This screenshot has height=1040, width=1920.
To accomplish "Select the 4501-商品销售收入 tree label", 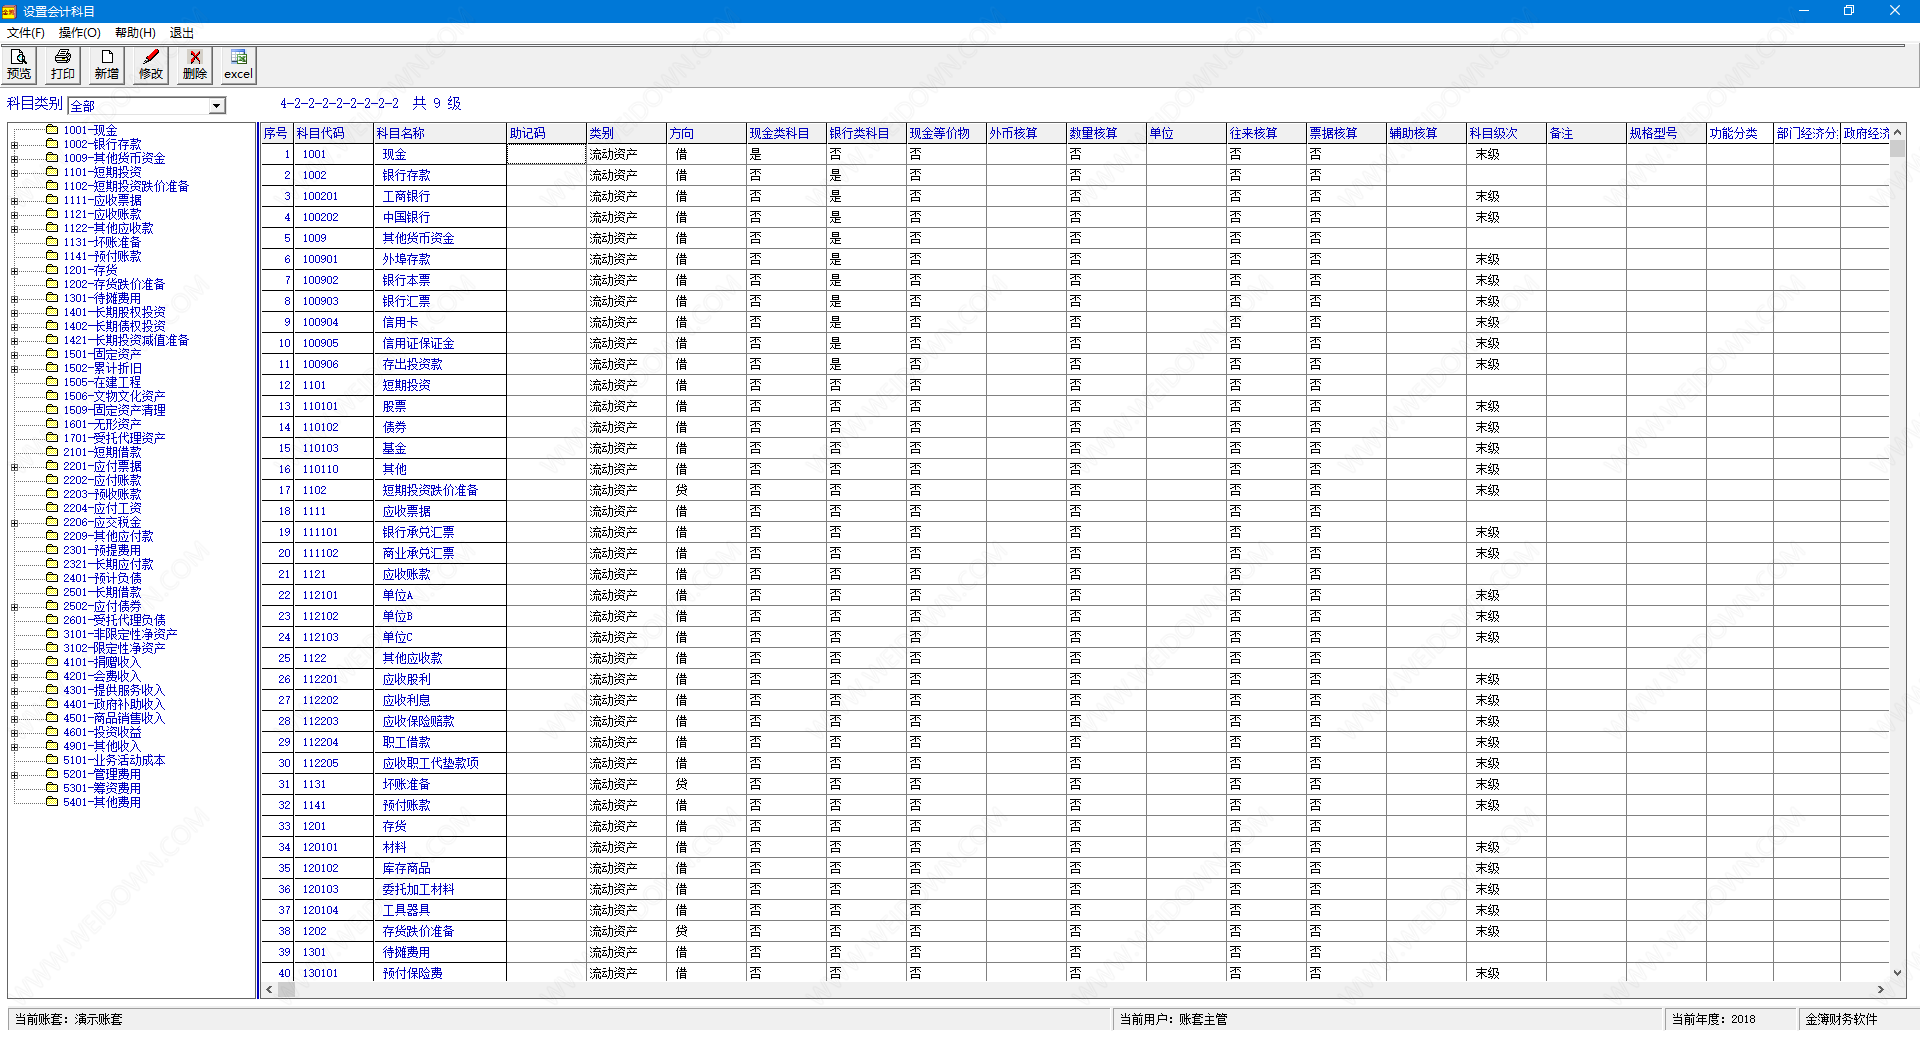I will tap(114, 718).
